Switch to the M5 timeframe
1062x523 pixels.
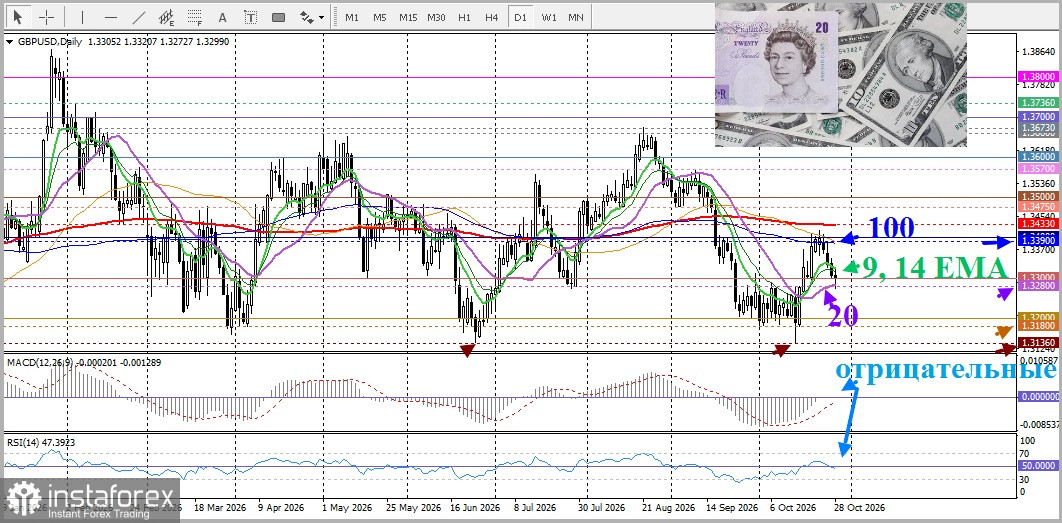tap(379, 18)
